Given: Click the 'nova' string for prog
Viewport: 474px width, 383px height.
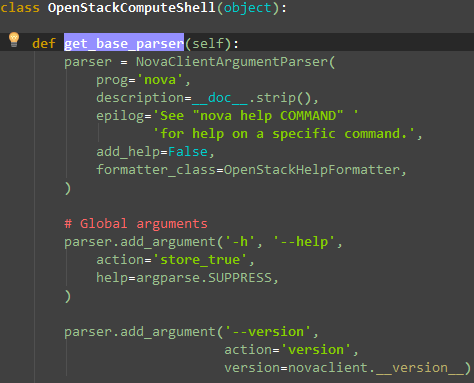Looking at the screenshot, I should (x=160, y=80).
